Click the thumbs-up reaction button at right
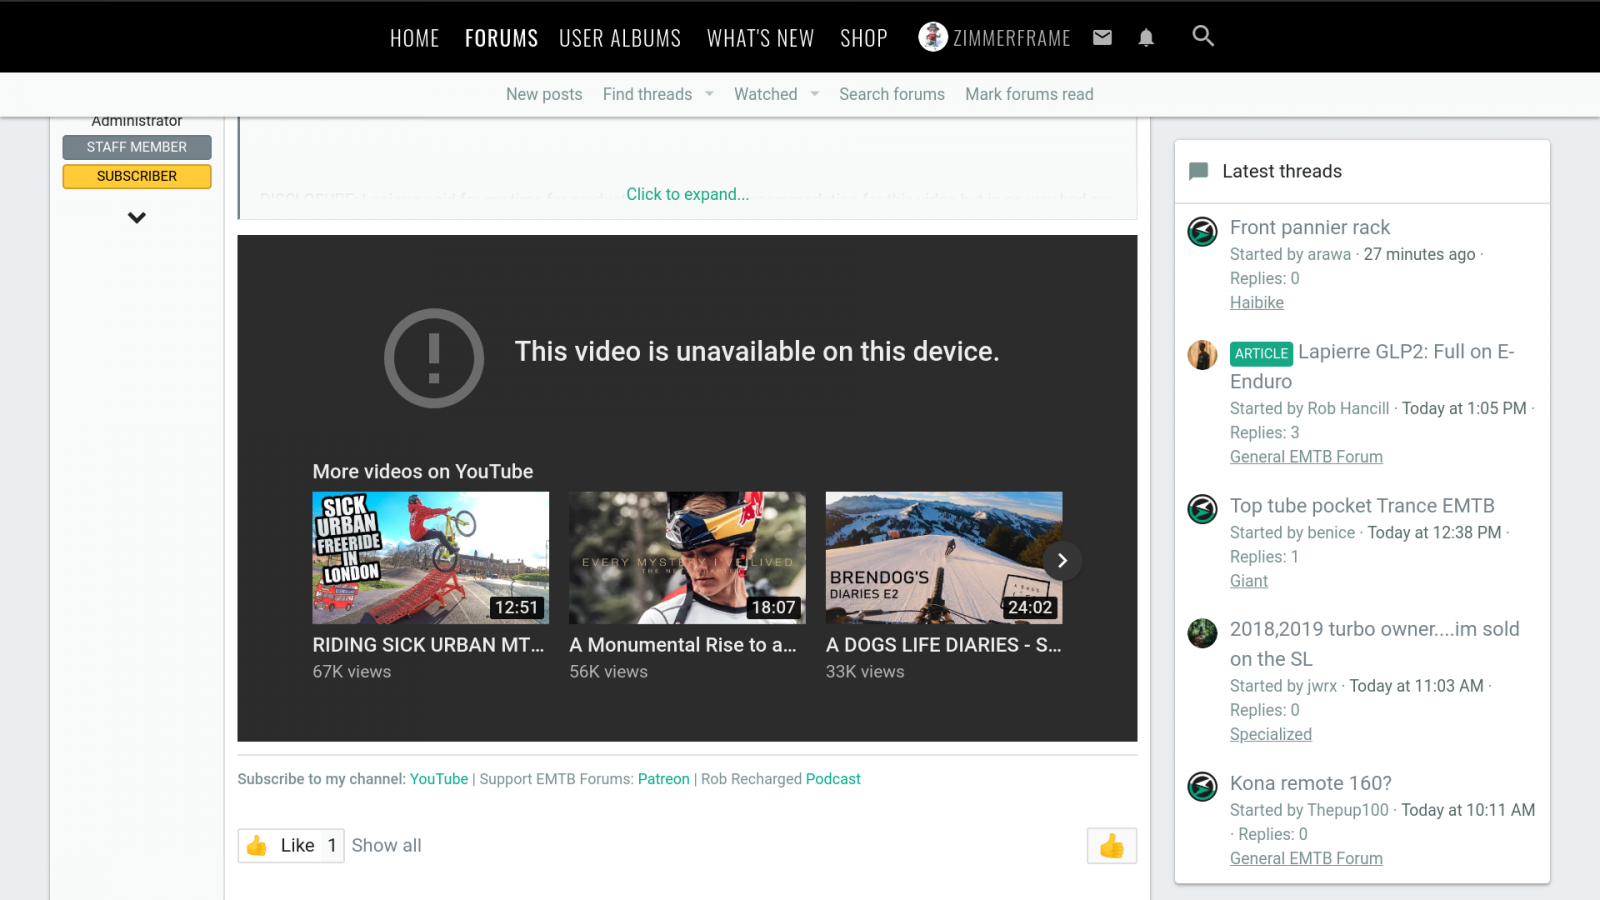The image size is (1600, 900). (x=1112, y=846)
